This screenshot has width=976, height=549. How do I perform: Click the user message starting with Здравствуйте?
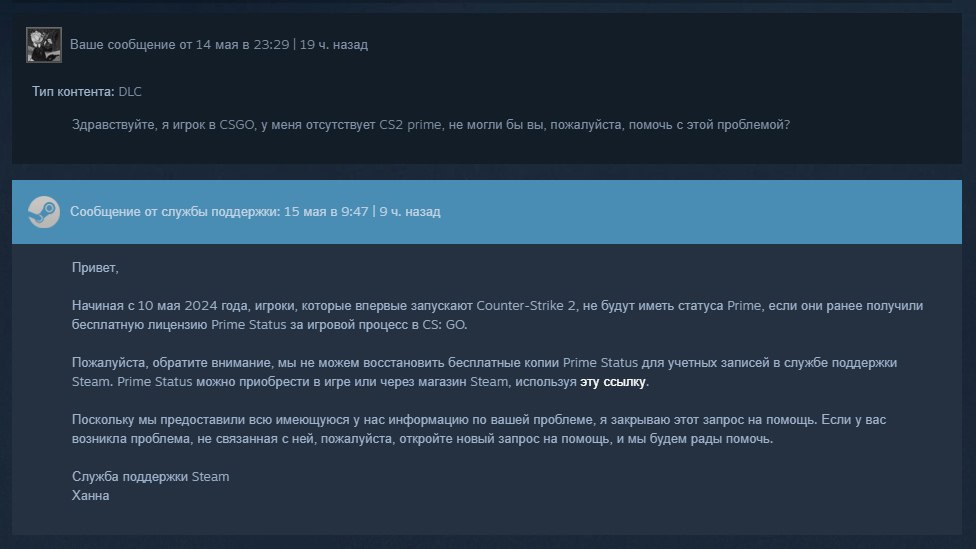tap(431, 124)
